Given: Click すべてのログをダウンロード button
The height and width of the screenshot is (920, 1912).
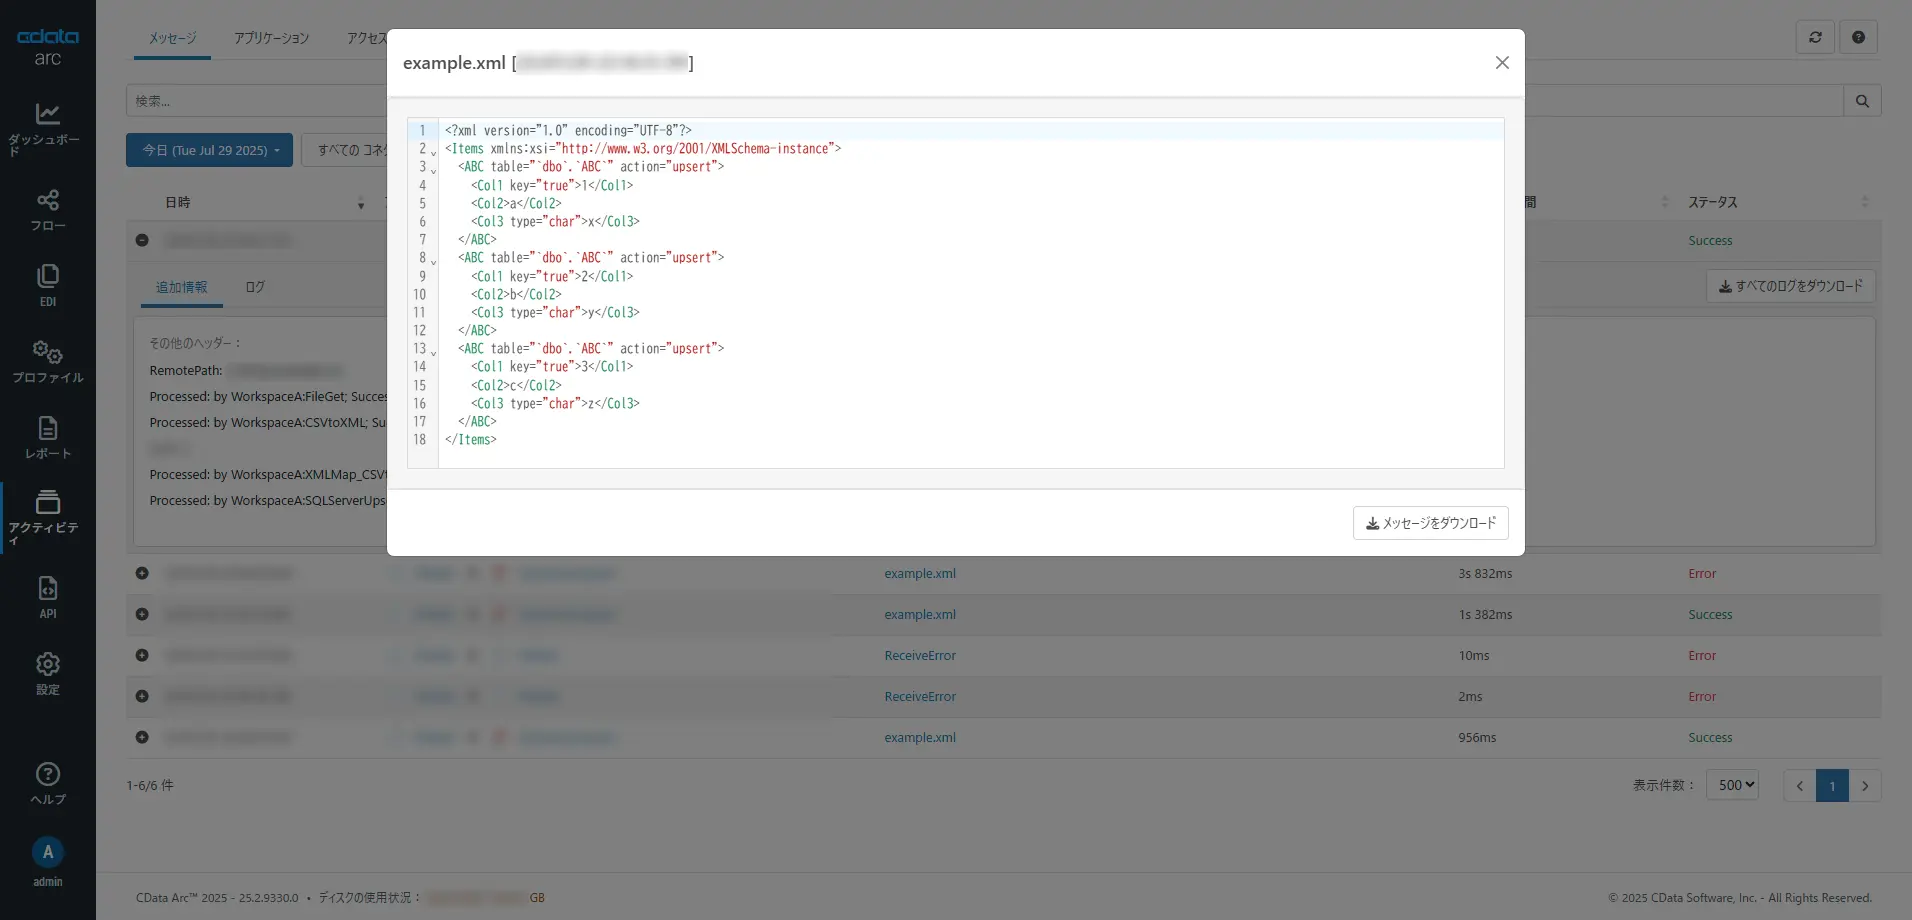Looking at the screenshot, I should pos(1791,286).
